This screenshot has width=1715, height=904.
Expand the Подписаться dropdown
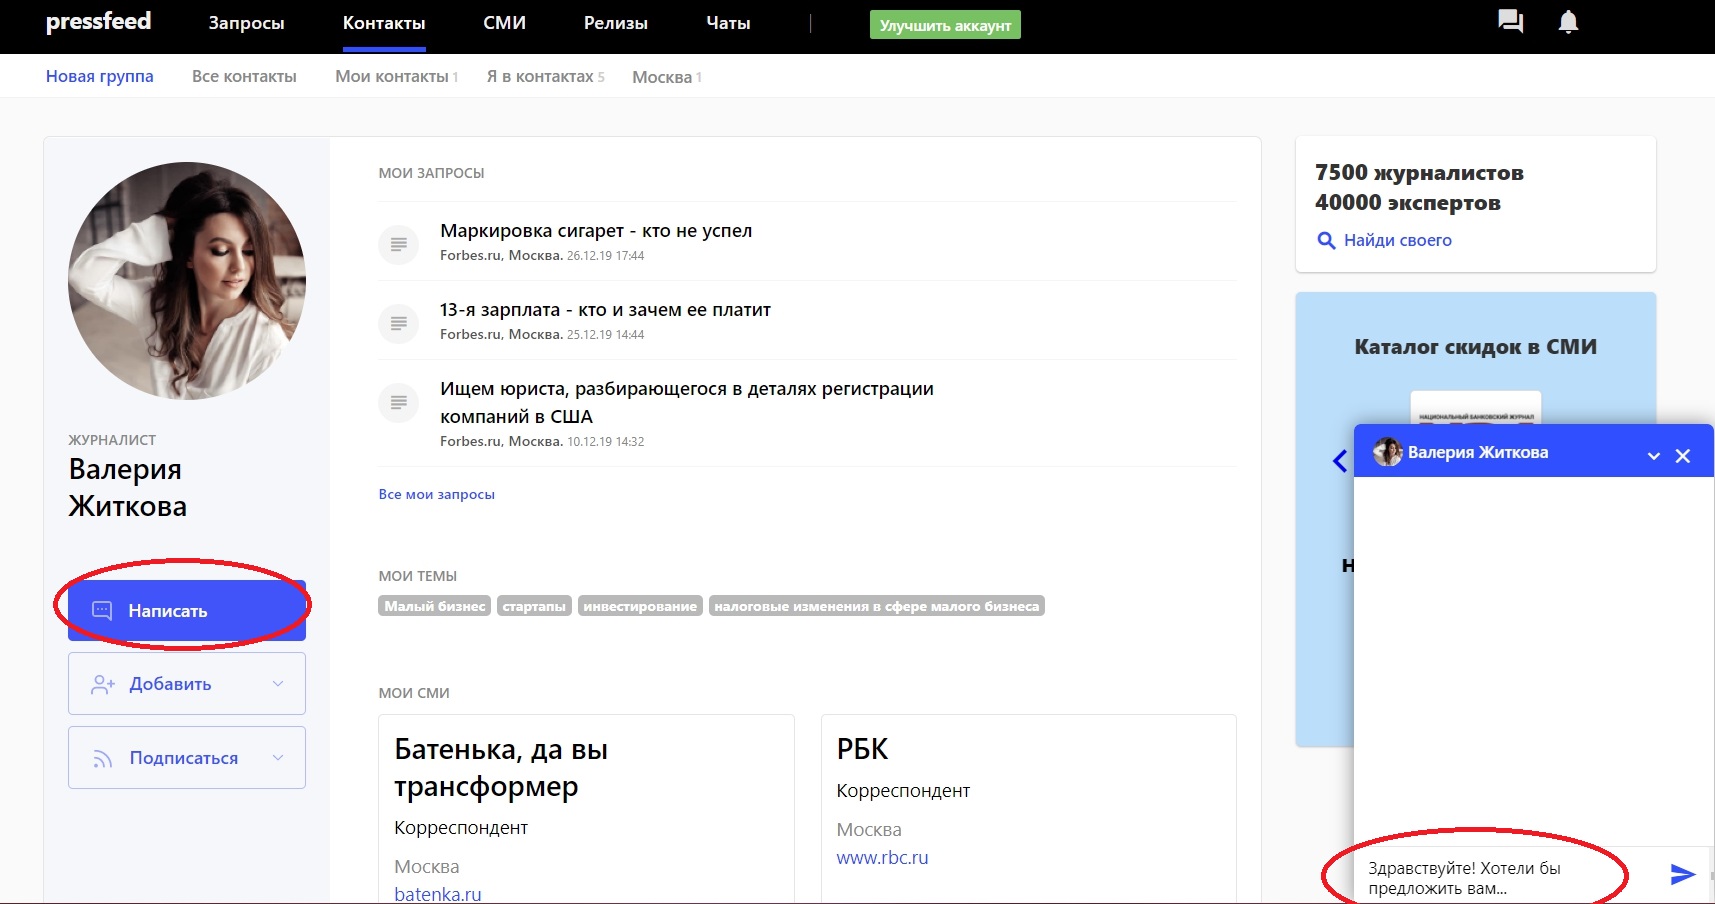(x=278, y=758)
